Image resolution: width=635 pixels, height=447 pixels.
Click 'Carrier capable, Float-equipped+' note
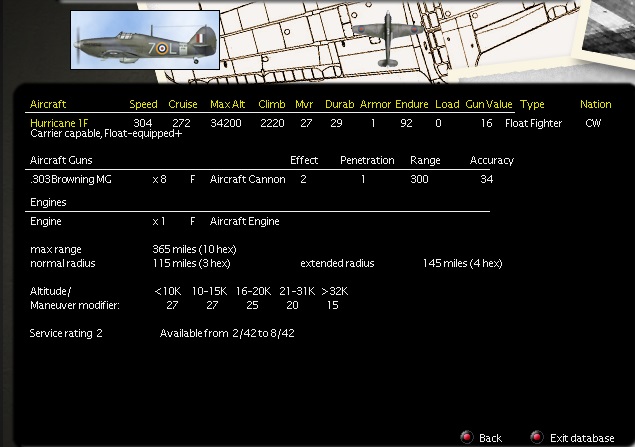click(x=106, y=134)
